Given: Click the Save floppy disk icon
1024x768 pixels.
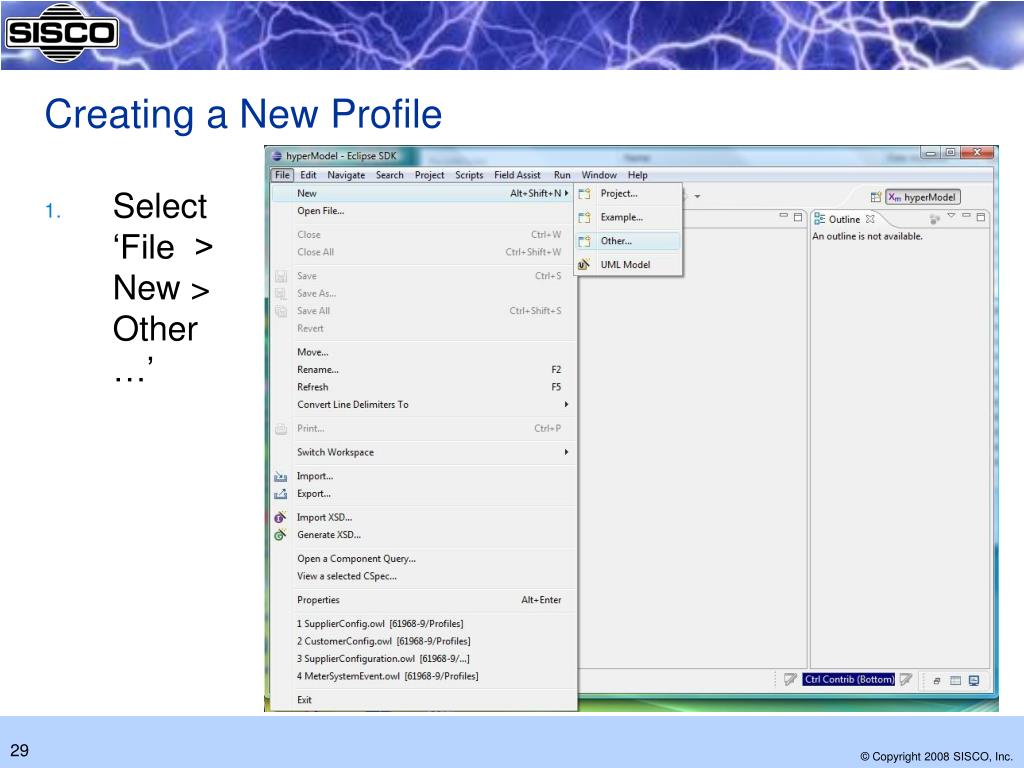Looking at the screenshot, I should point(281,276).
